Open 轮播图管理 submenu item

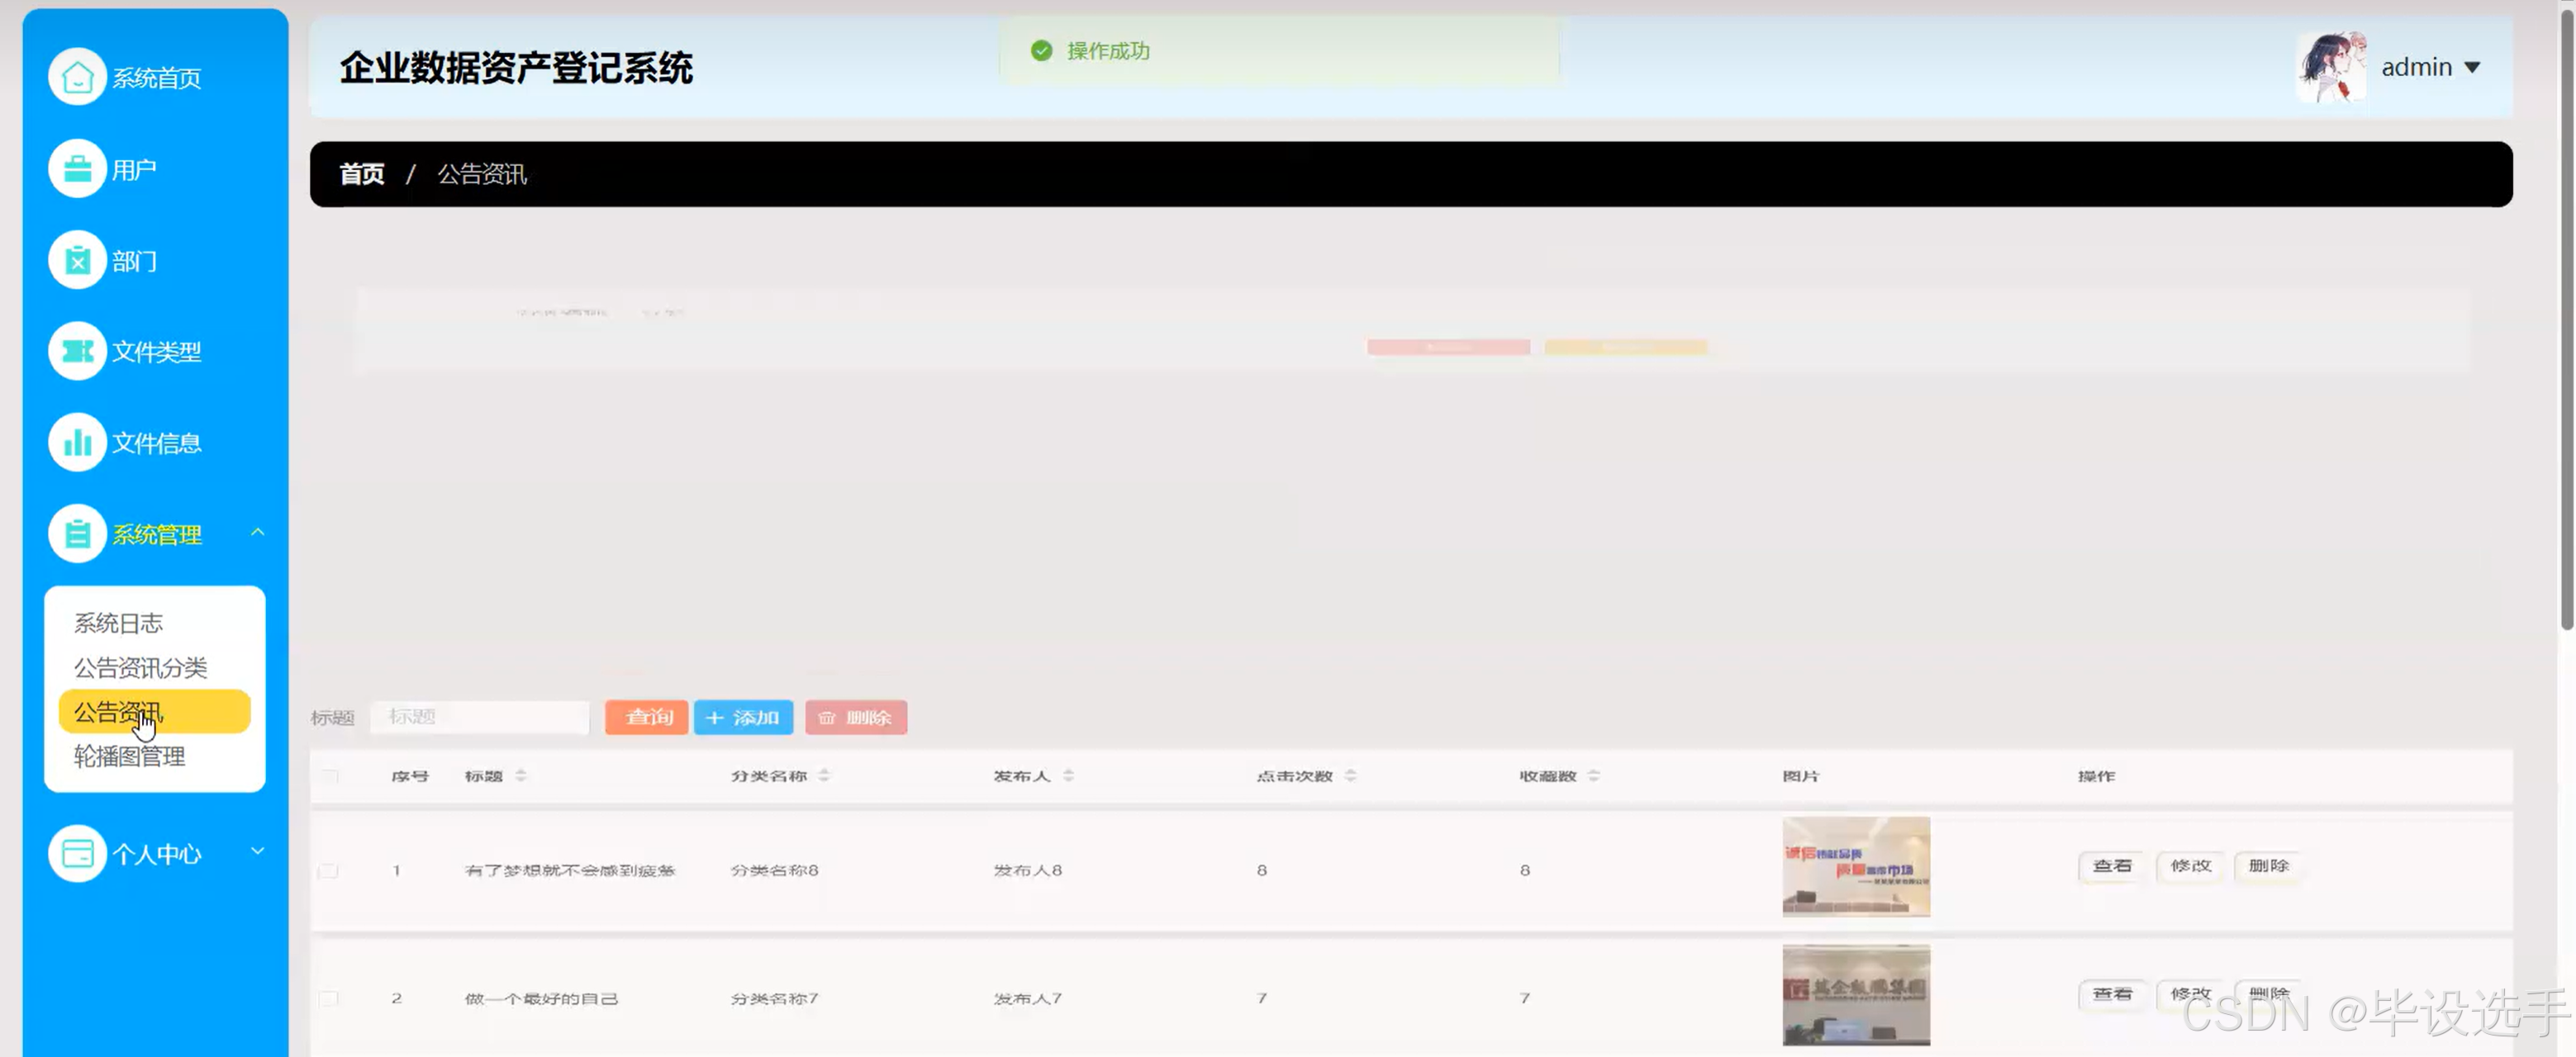click(x=129, y=757)
